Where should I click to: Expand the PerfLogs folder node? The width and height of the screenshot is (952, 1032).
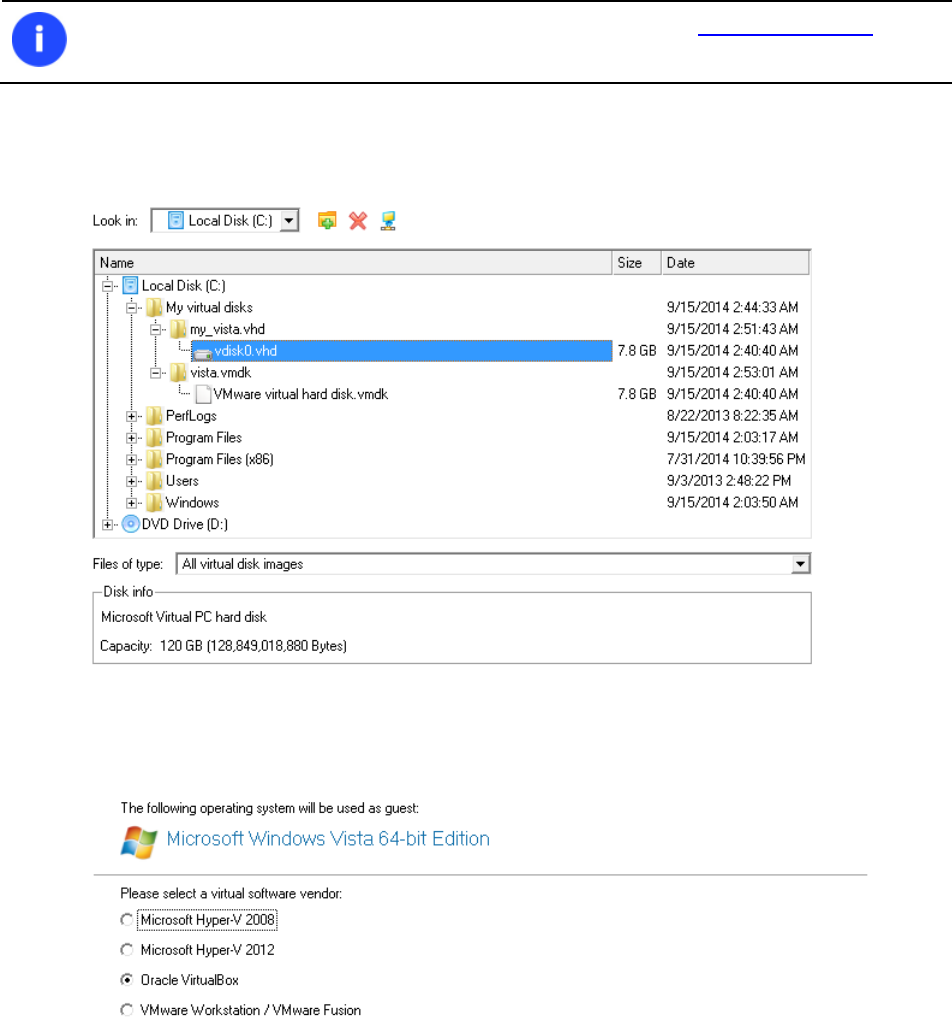click(x=131, y=417)
